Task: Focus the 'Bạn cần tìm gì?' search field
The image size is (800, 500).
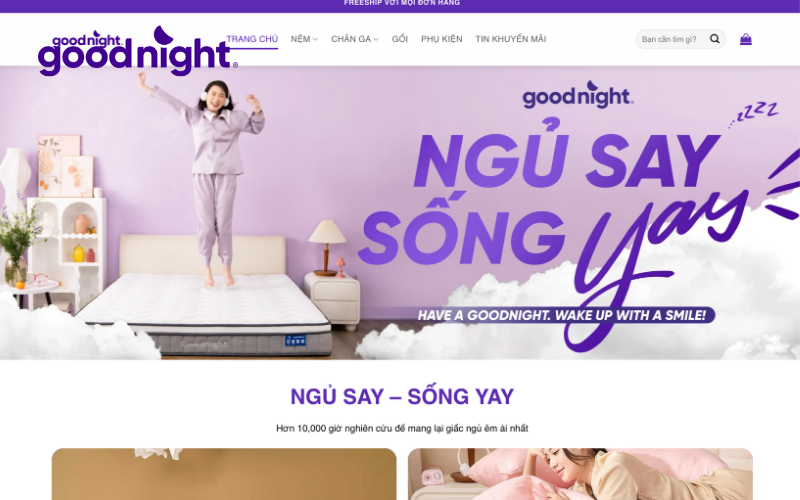Action: point(671,39)
